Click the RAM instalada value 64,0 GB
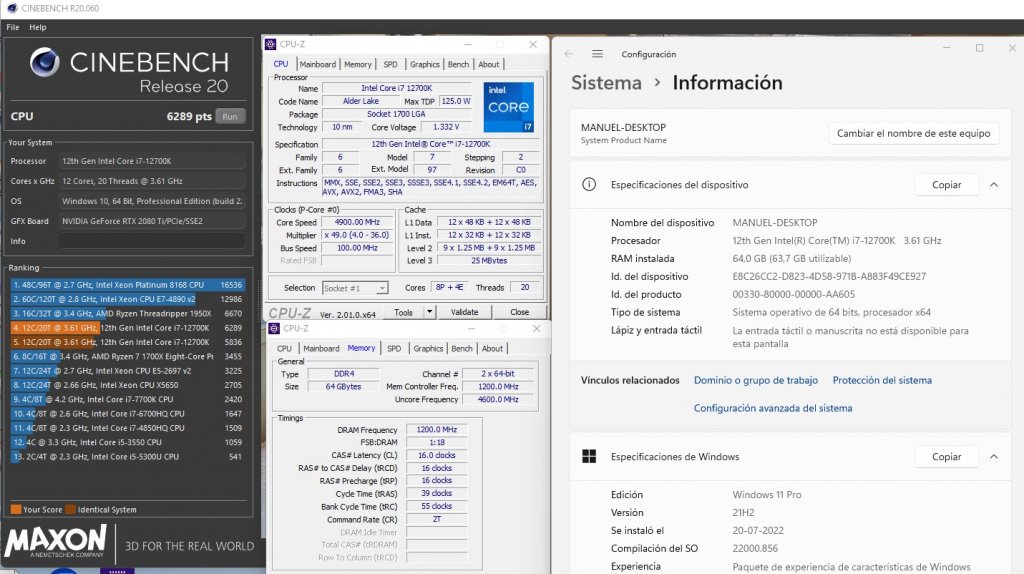The height and width of the screenshot is (574, 1024). (x=792, y=259)
